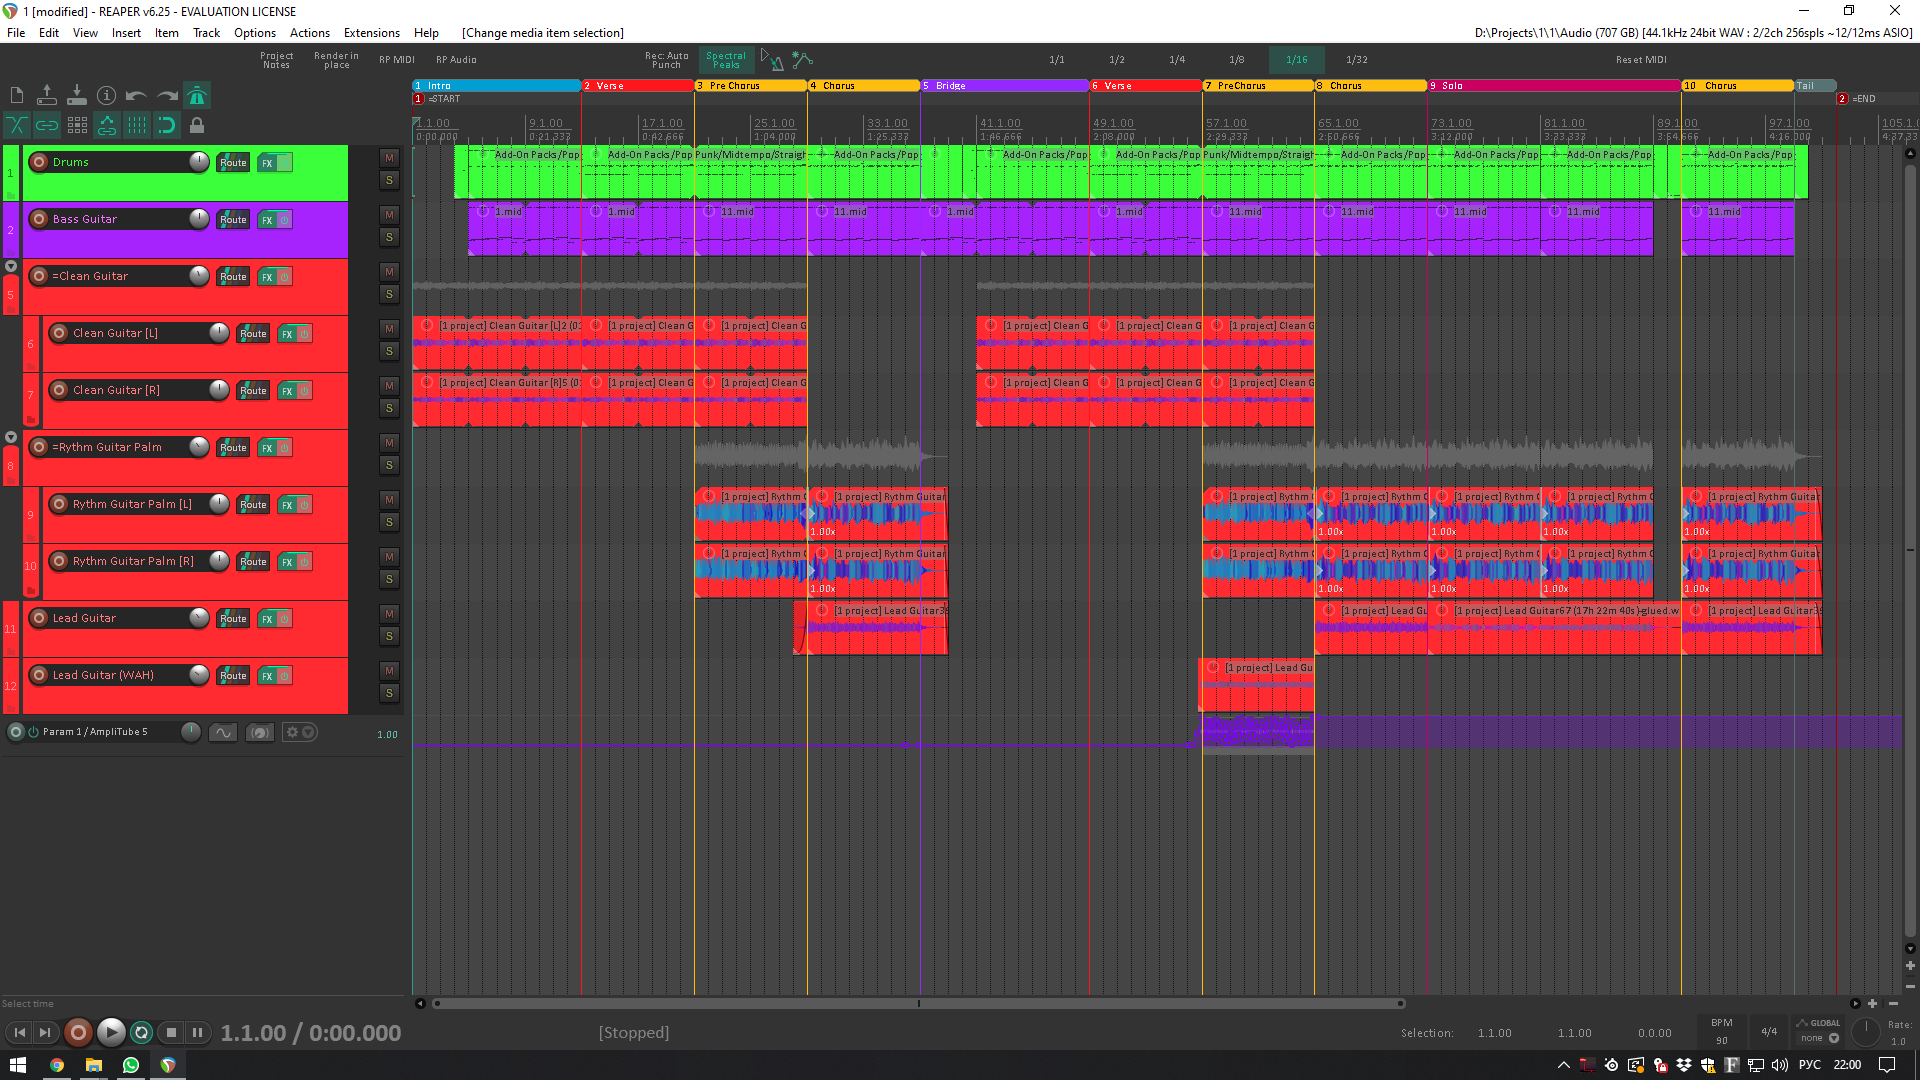The height and width of the screenshot is (1080, 1920).
Task: Toggle item grouping chain-link icon
Action: pyautogui.click(x=47, y=126)
